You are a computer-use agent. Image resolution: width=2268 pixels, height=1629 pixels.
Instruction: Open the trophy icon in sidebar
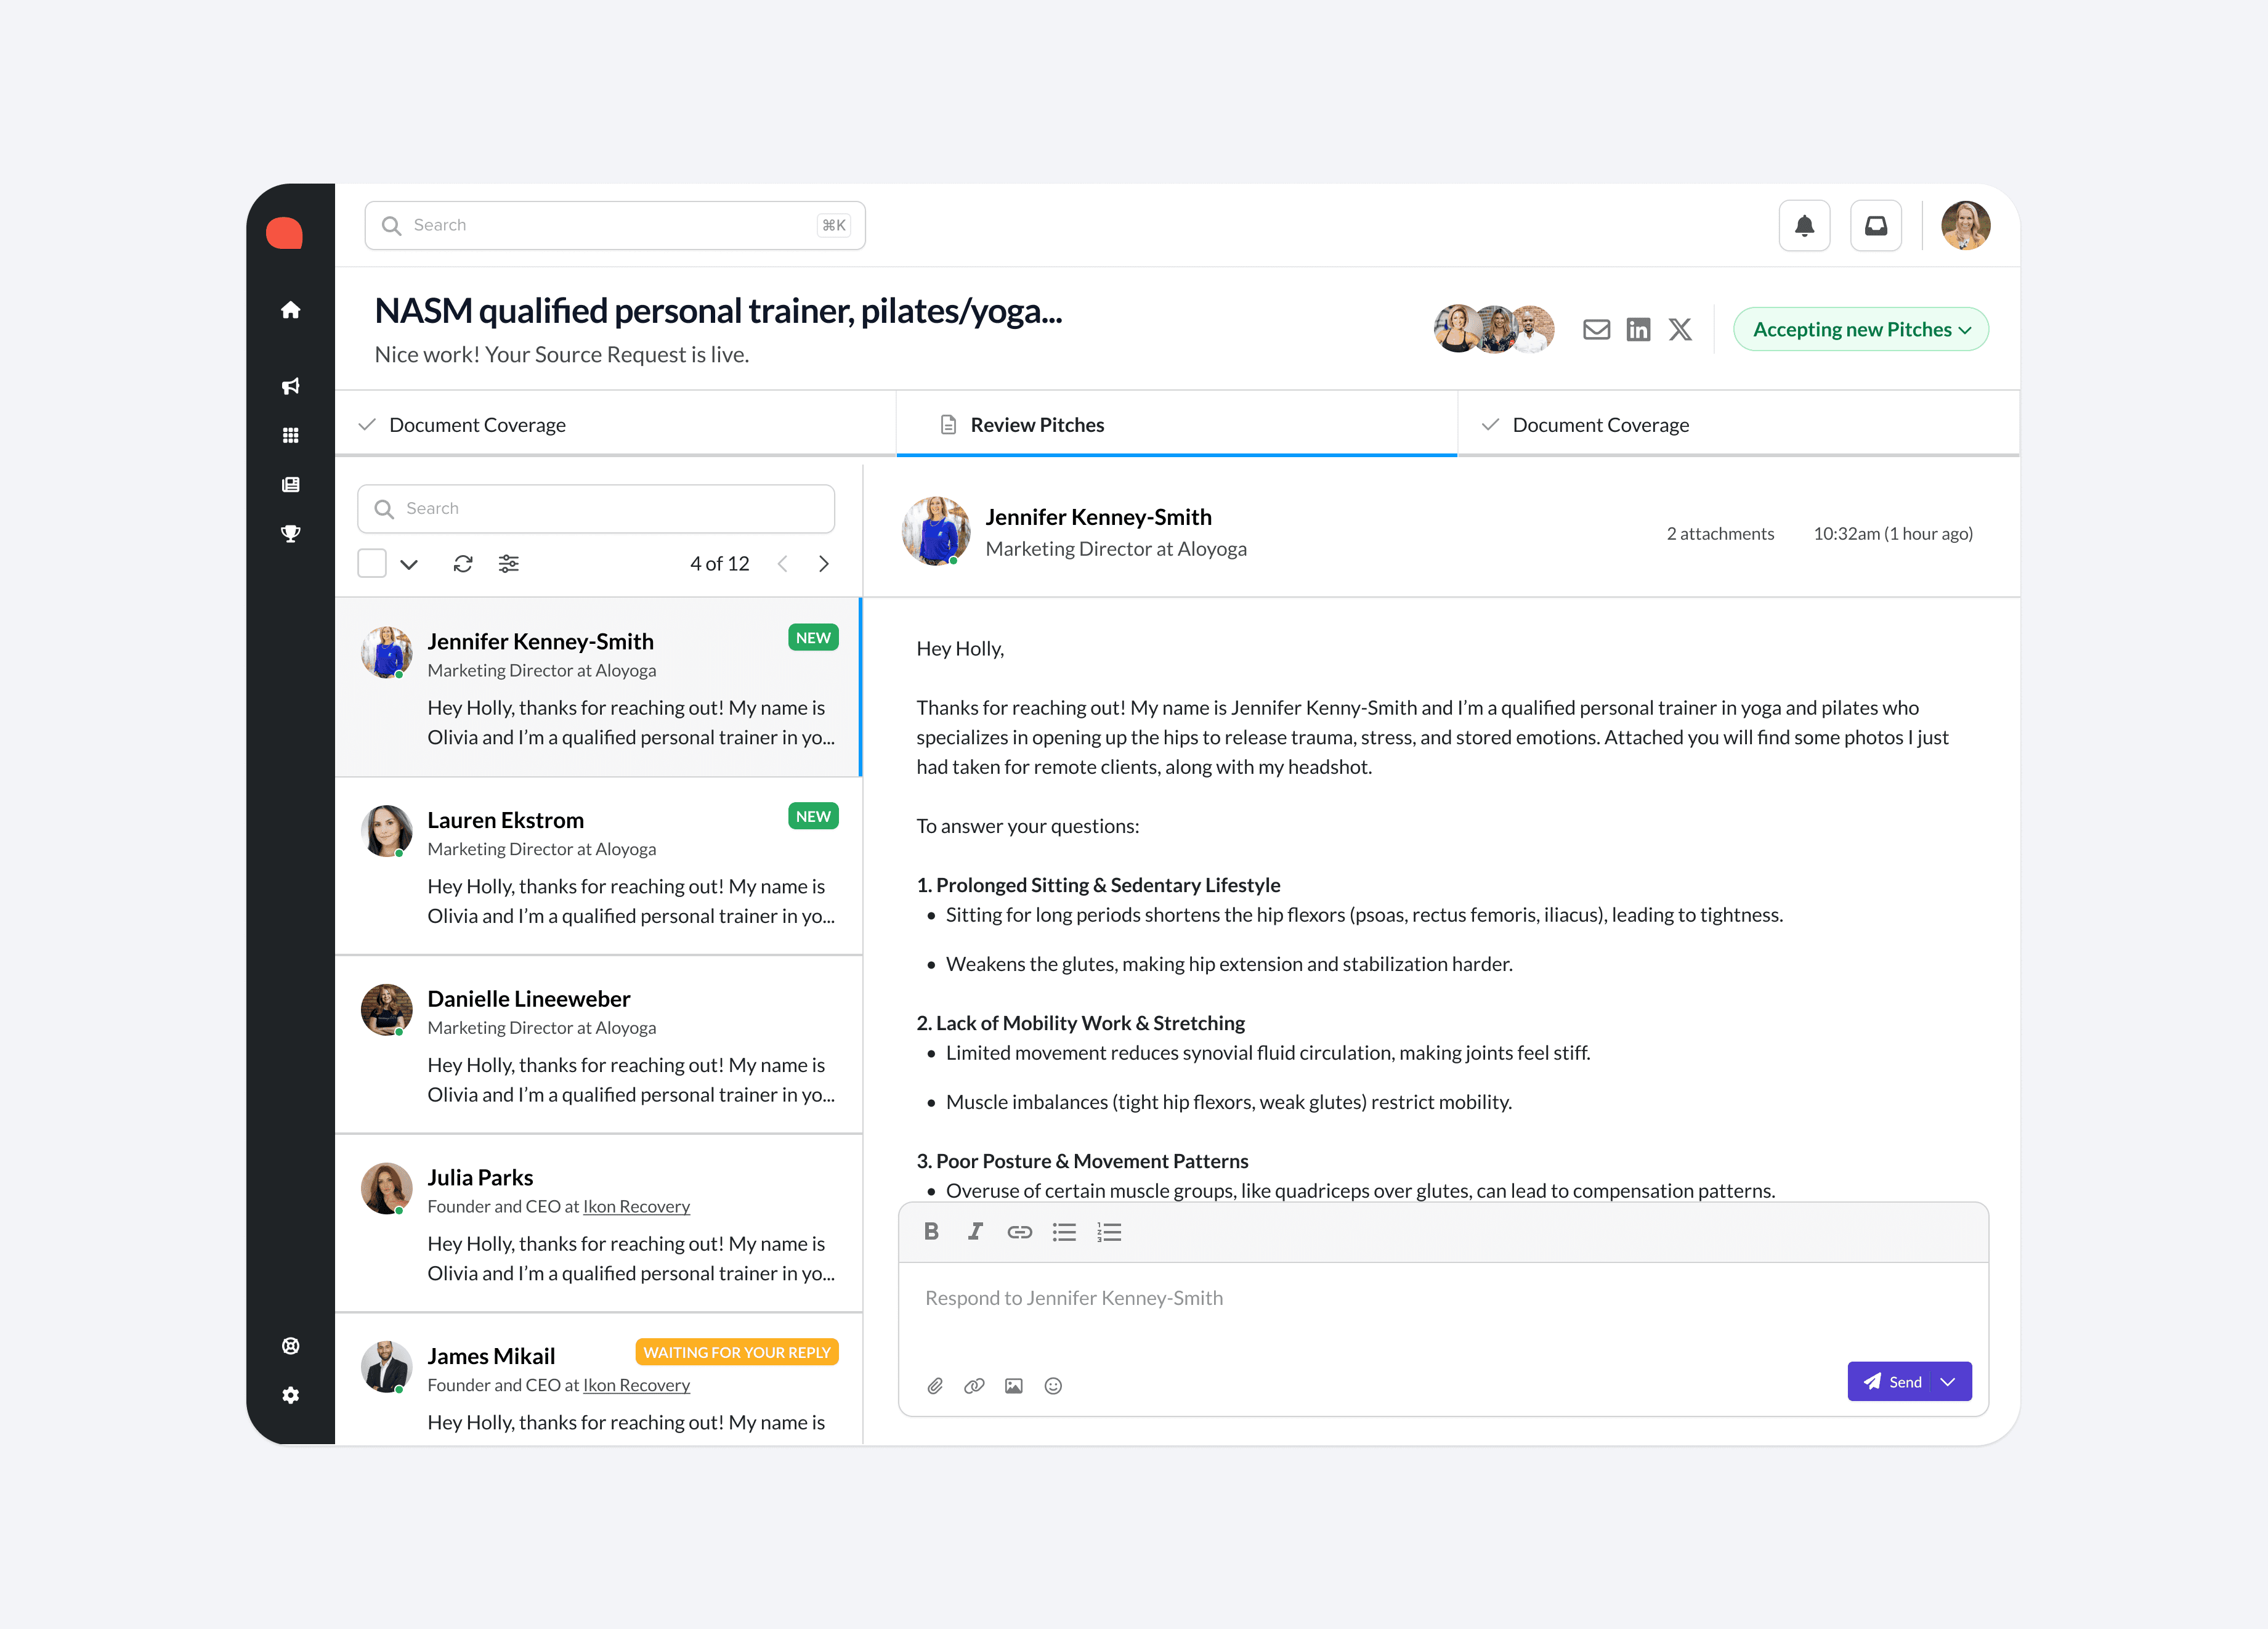291,533
